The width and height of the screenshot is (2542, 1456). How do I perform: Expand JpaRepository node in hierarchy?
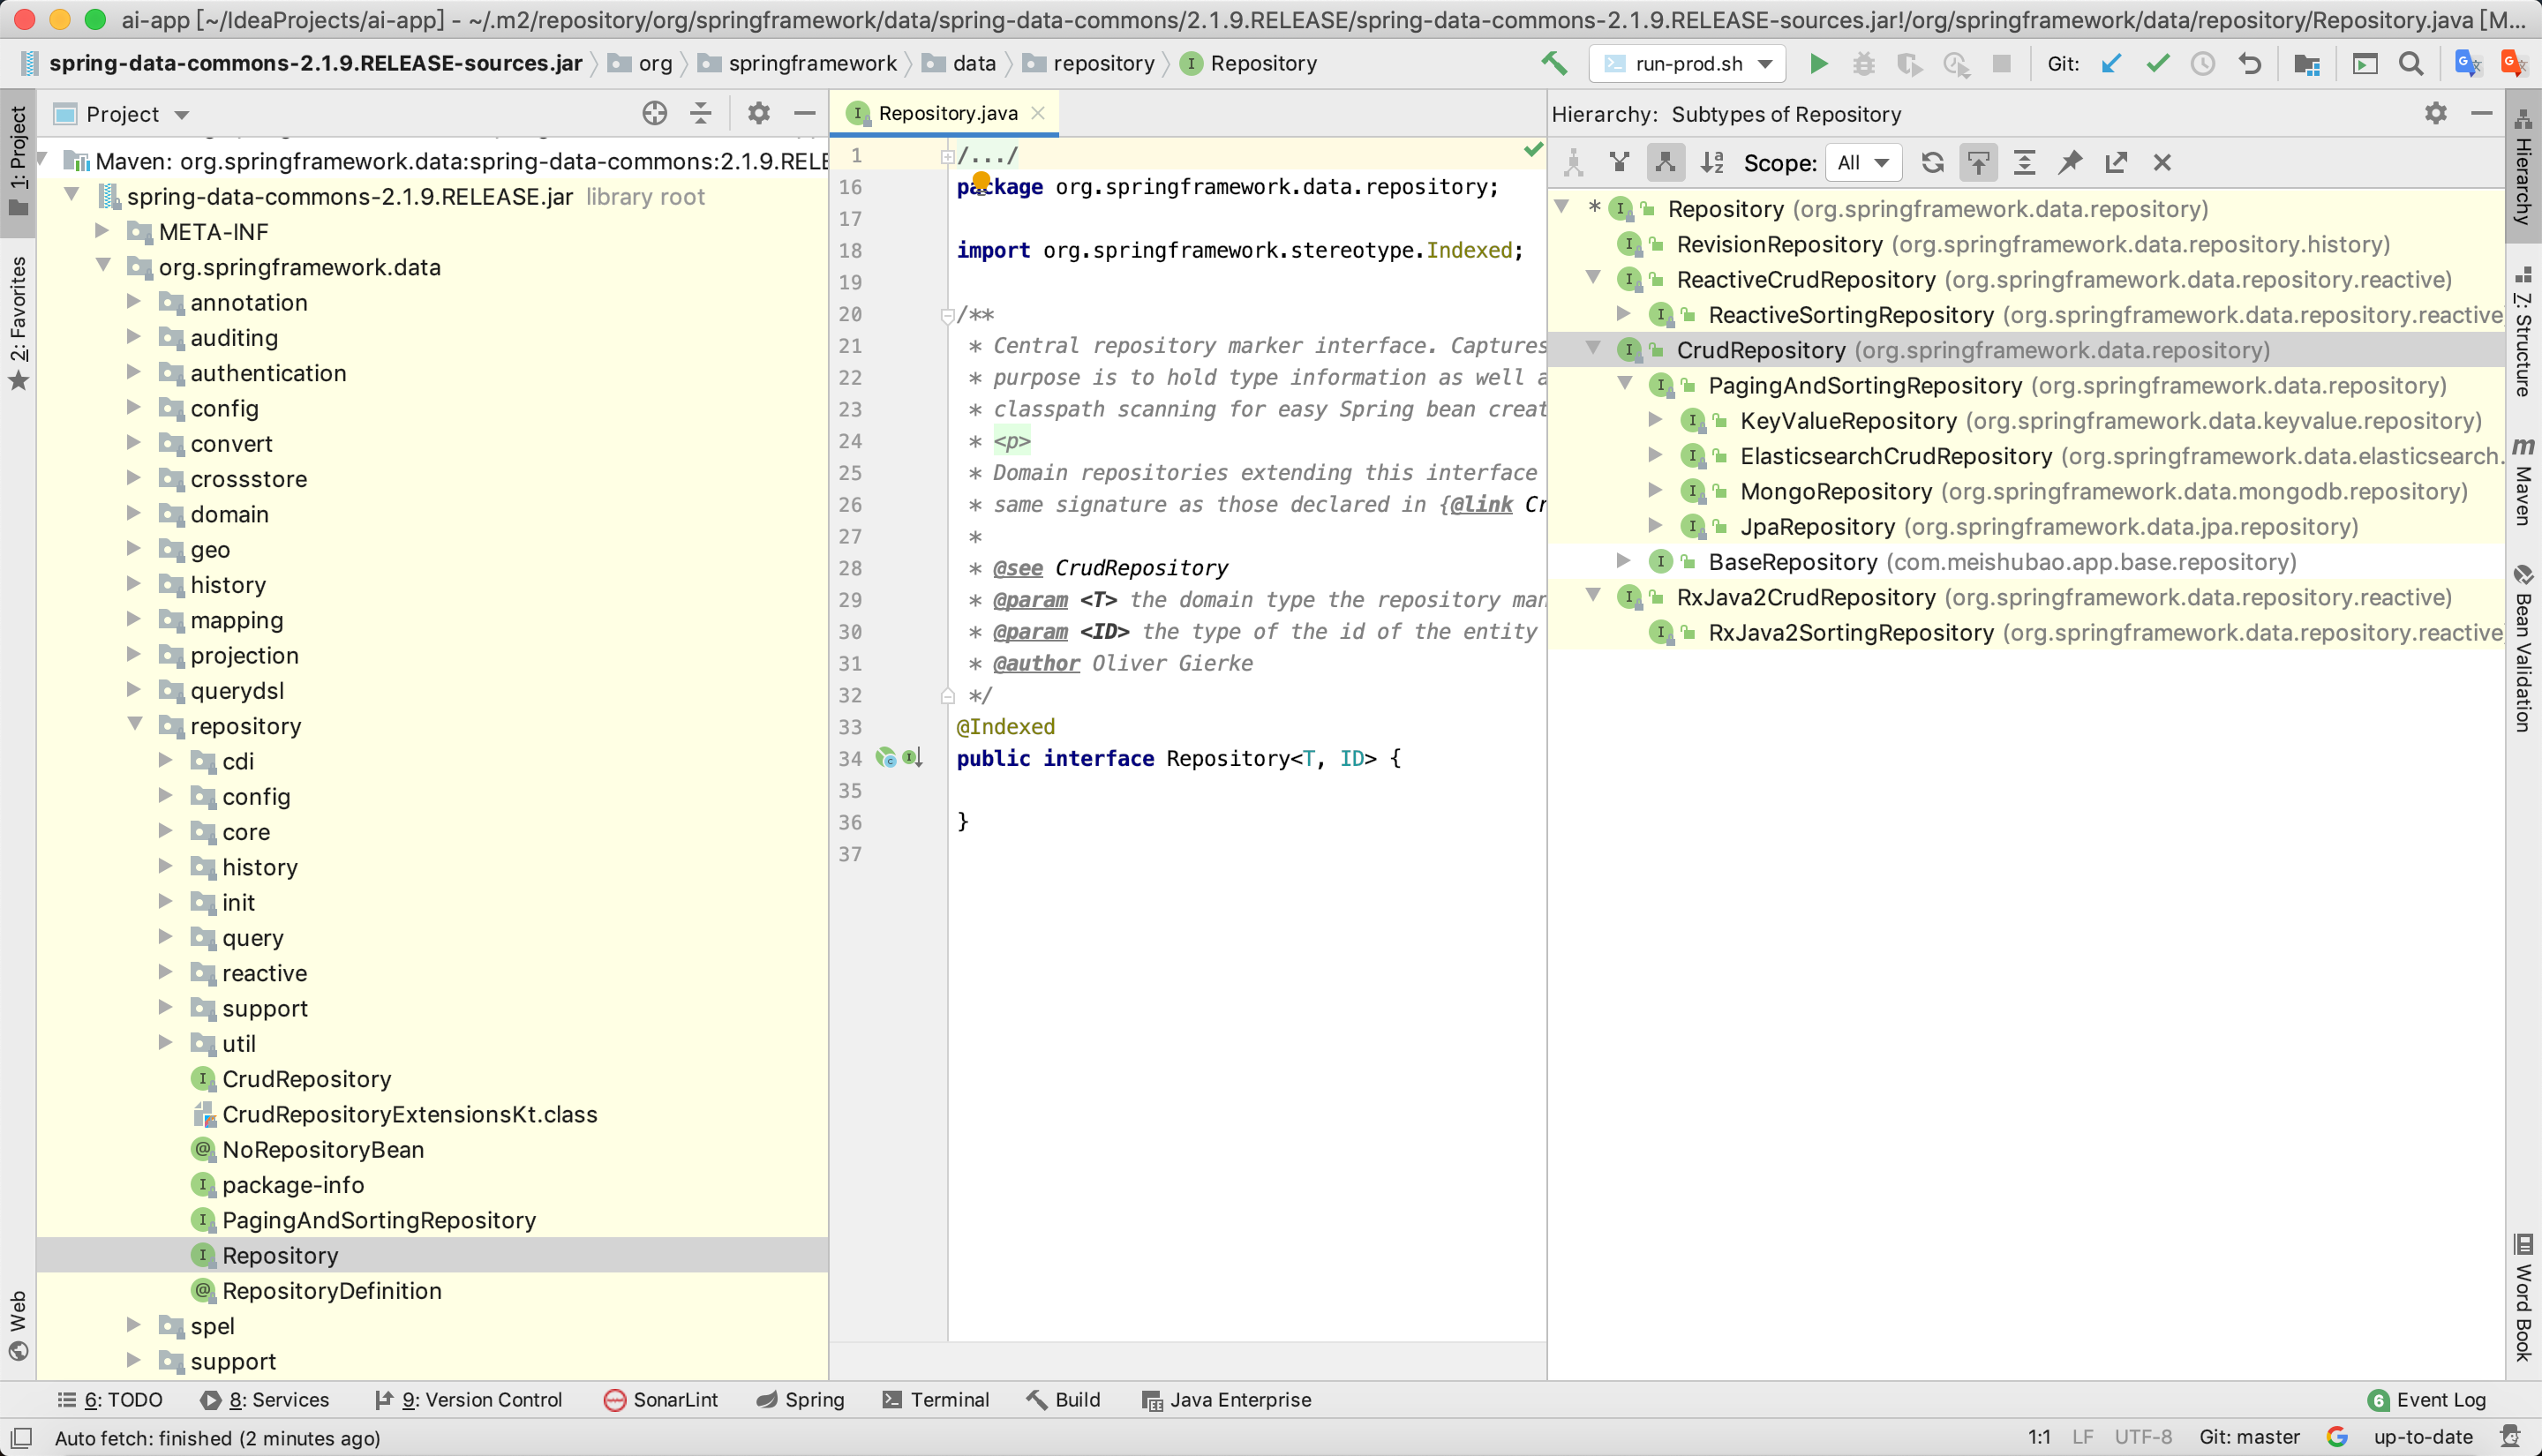[x=1656, y=525]
